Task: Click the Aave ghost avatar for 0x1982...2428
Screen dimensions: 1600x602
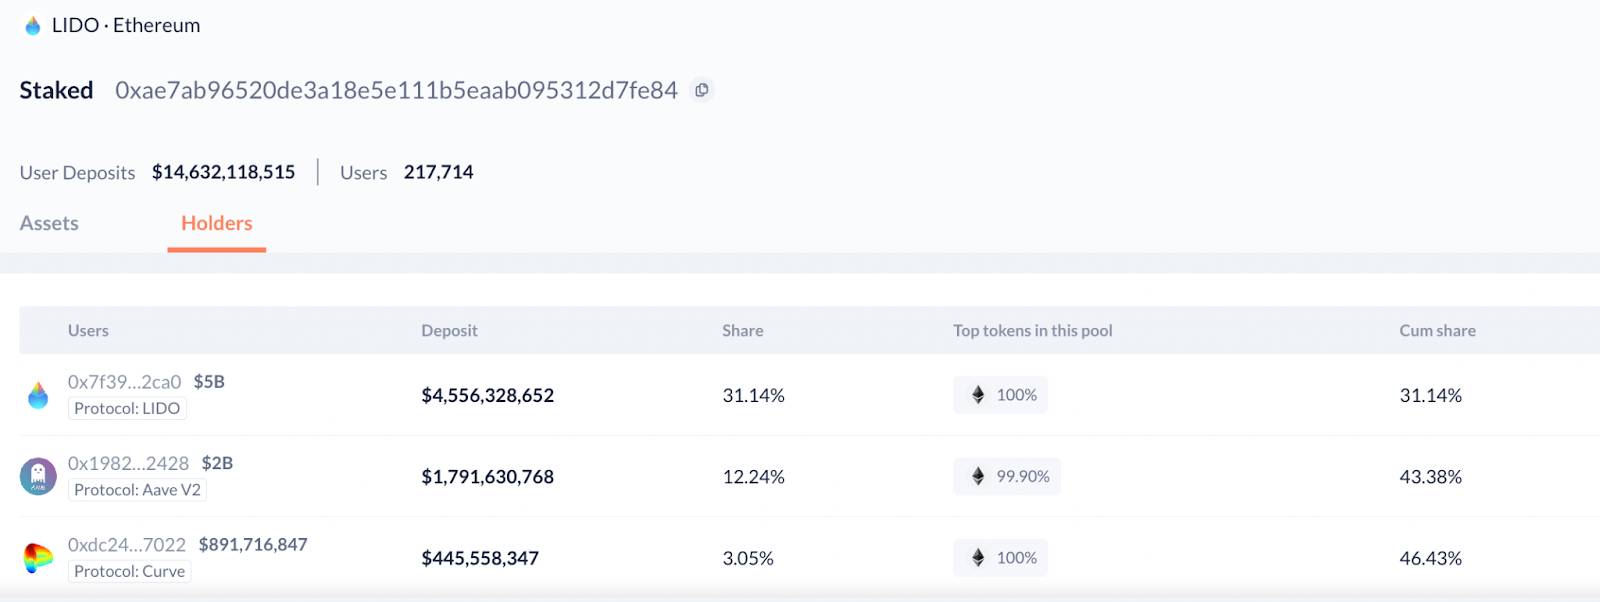Action: tap(38, 476)
